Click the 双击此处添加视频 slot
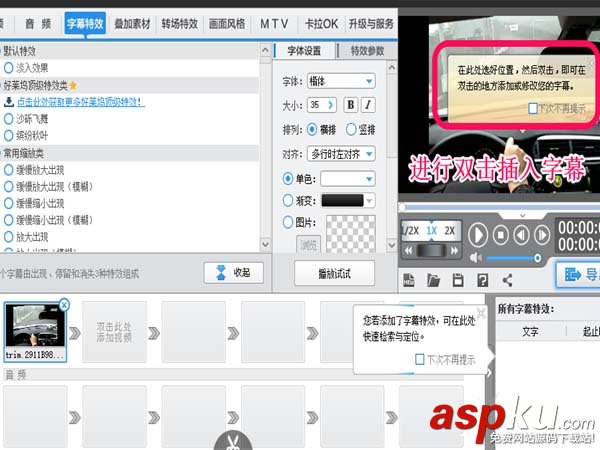600x450 pixels. coord(114,332)
